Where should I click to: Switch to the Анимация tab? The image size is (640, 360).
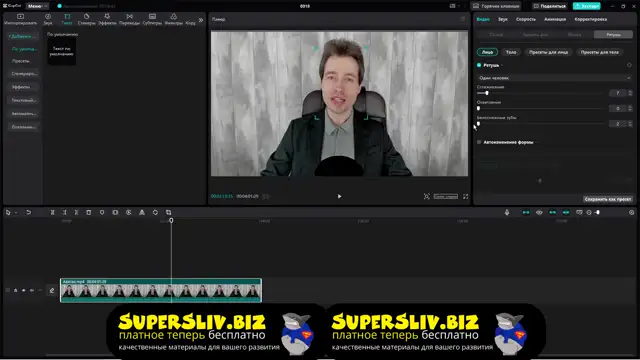click(555, 19)
